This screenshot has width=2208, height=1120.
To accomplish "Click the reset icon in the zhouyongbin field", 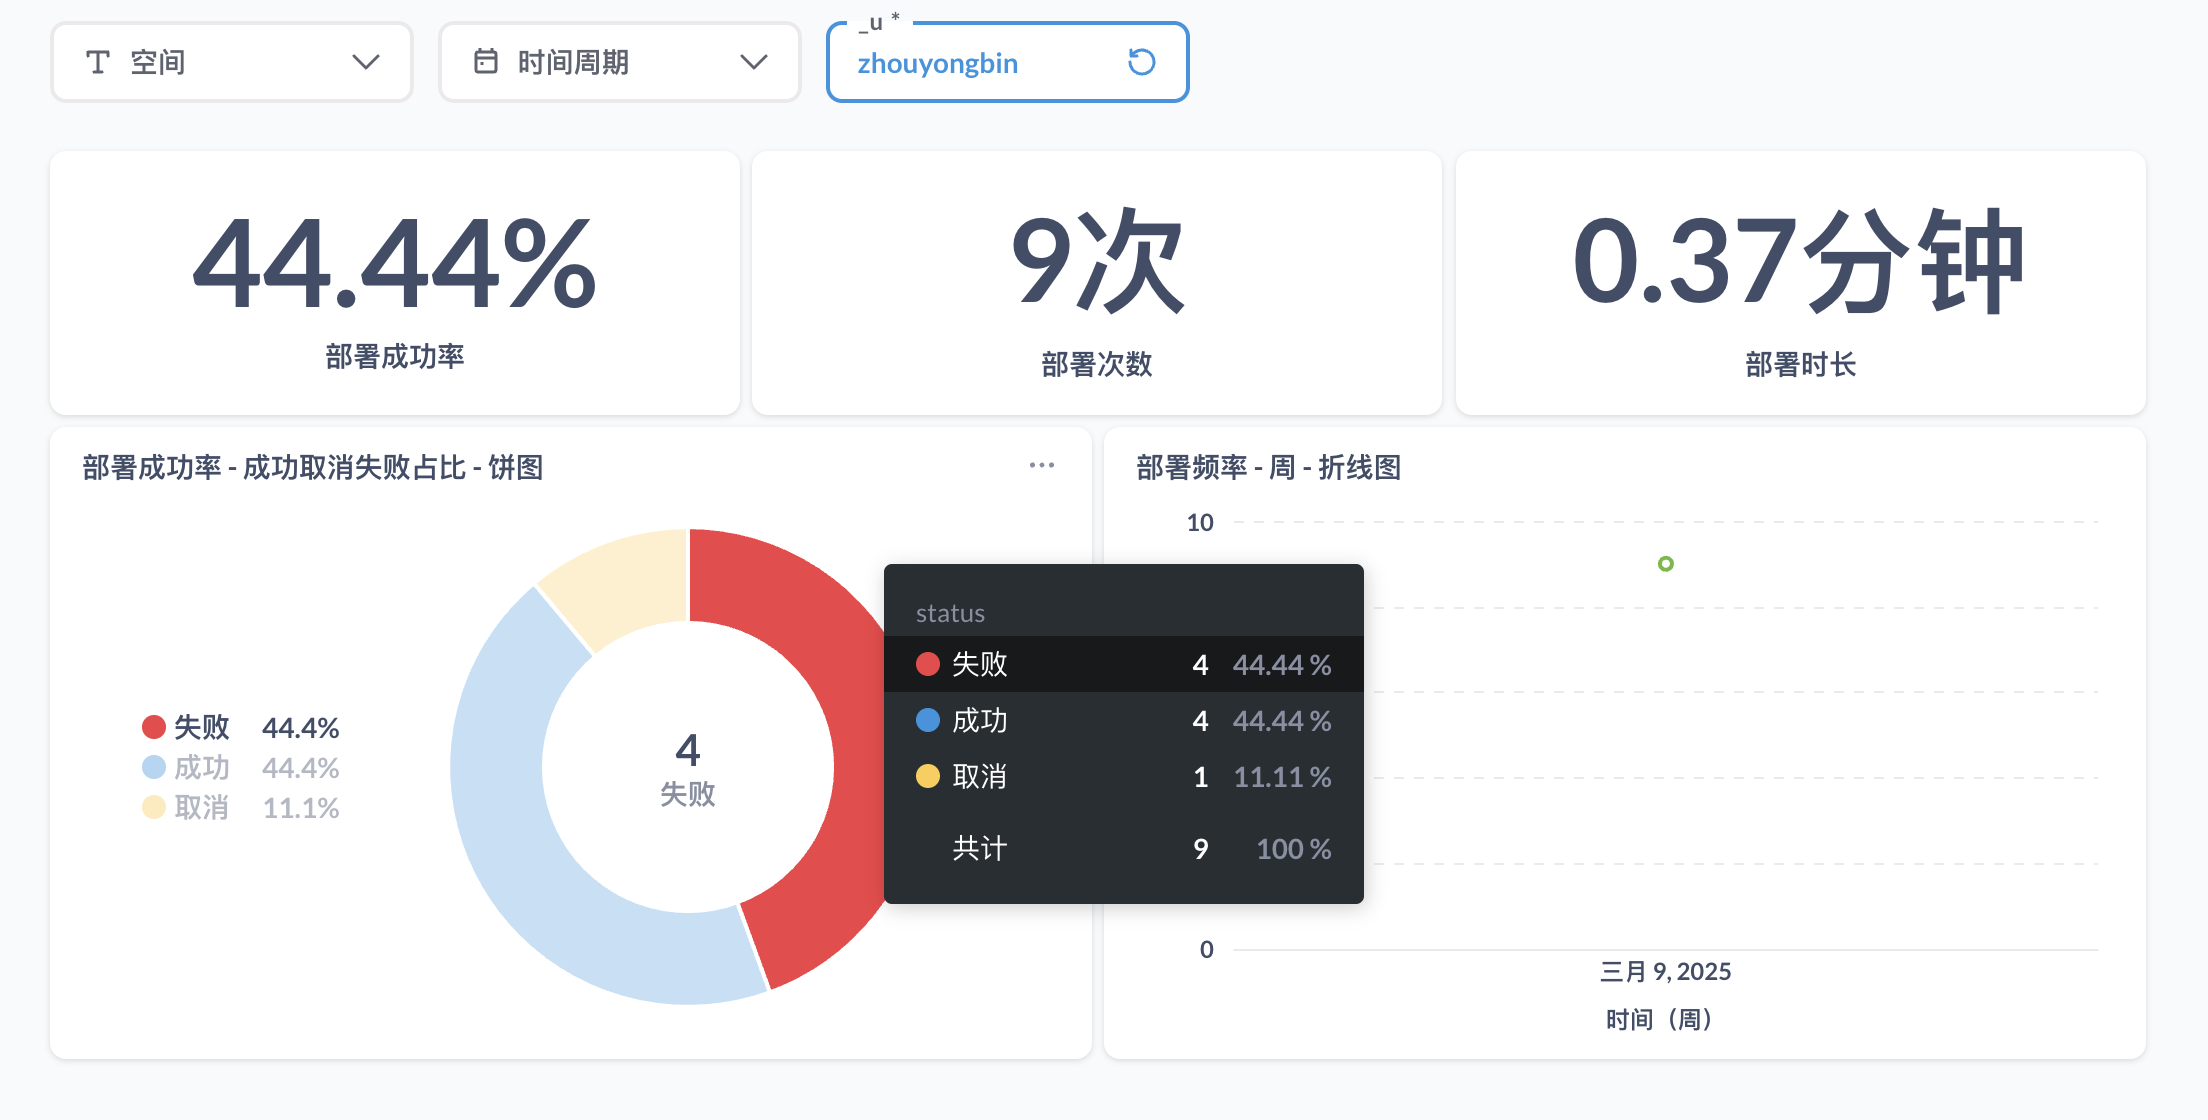I will (1140, 62).
